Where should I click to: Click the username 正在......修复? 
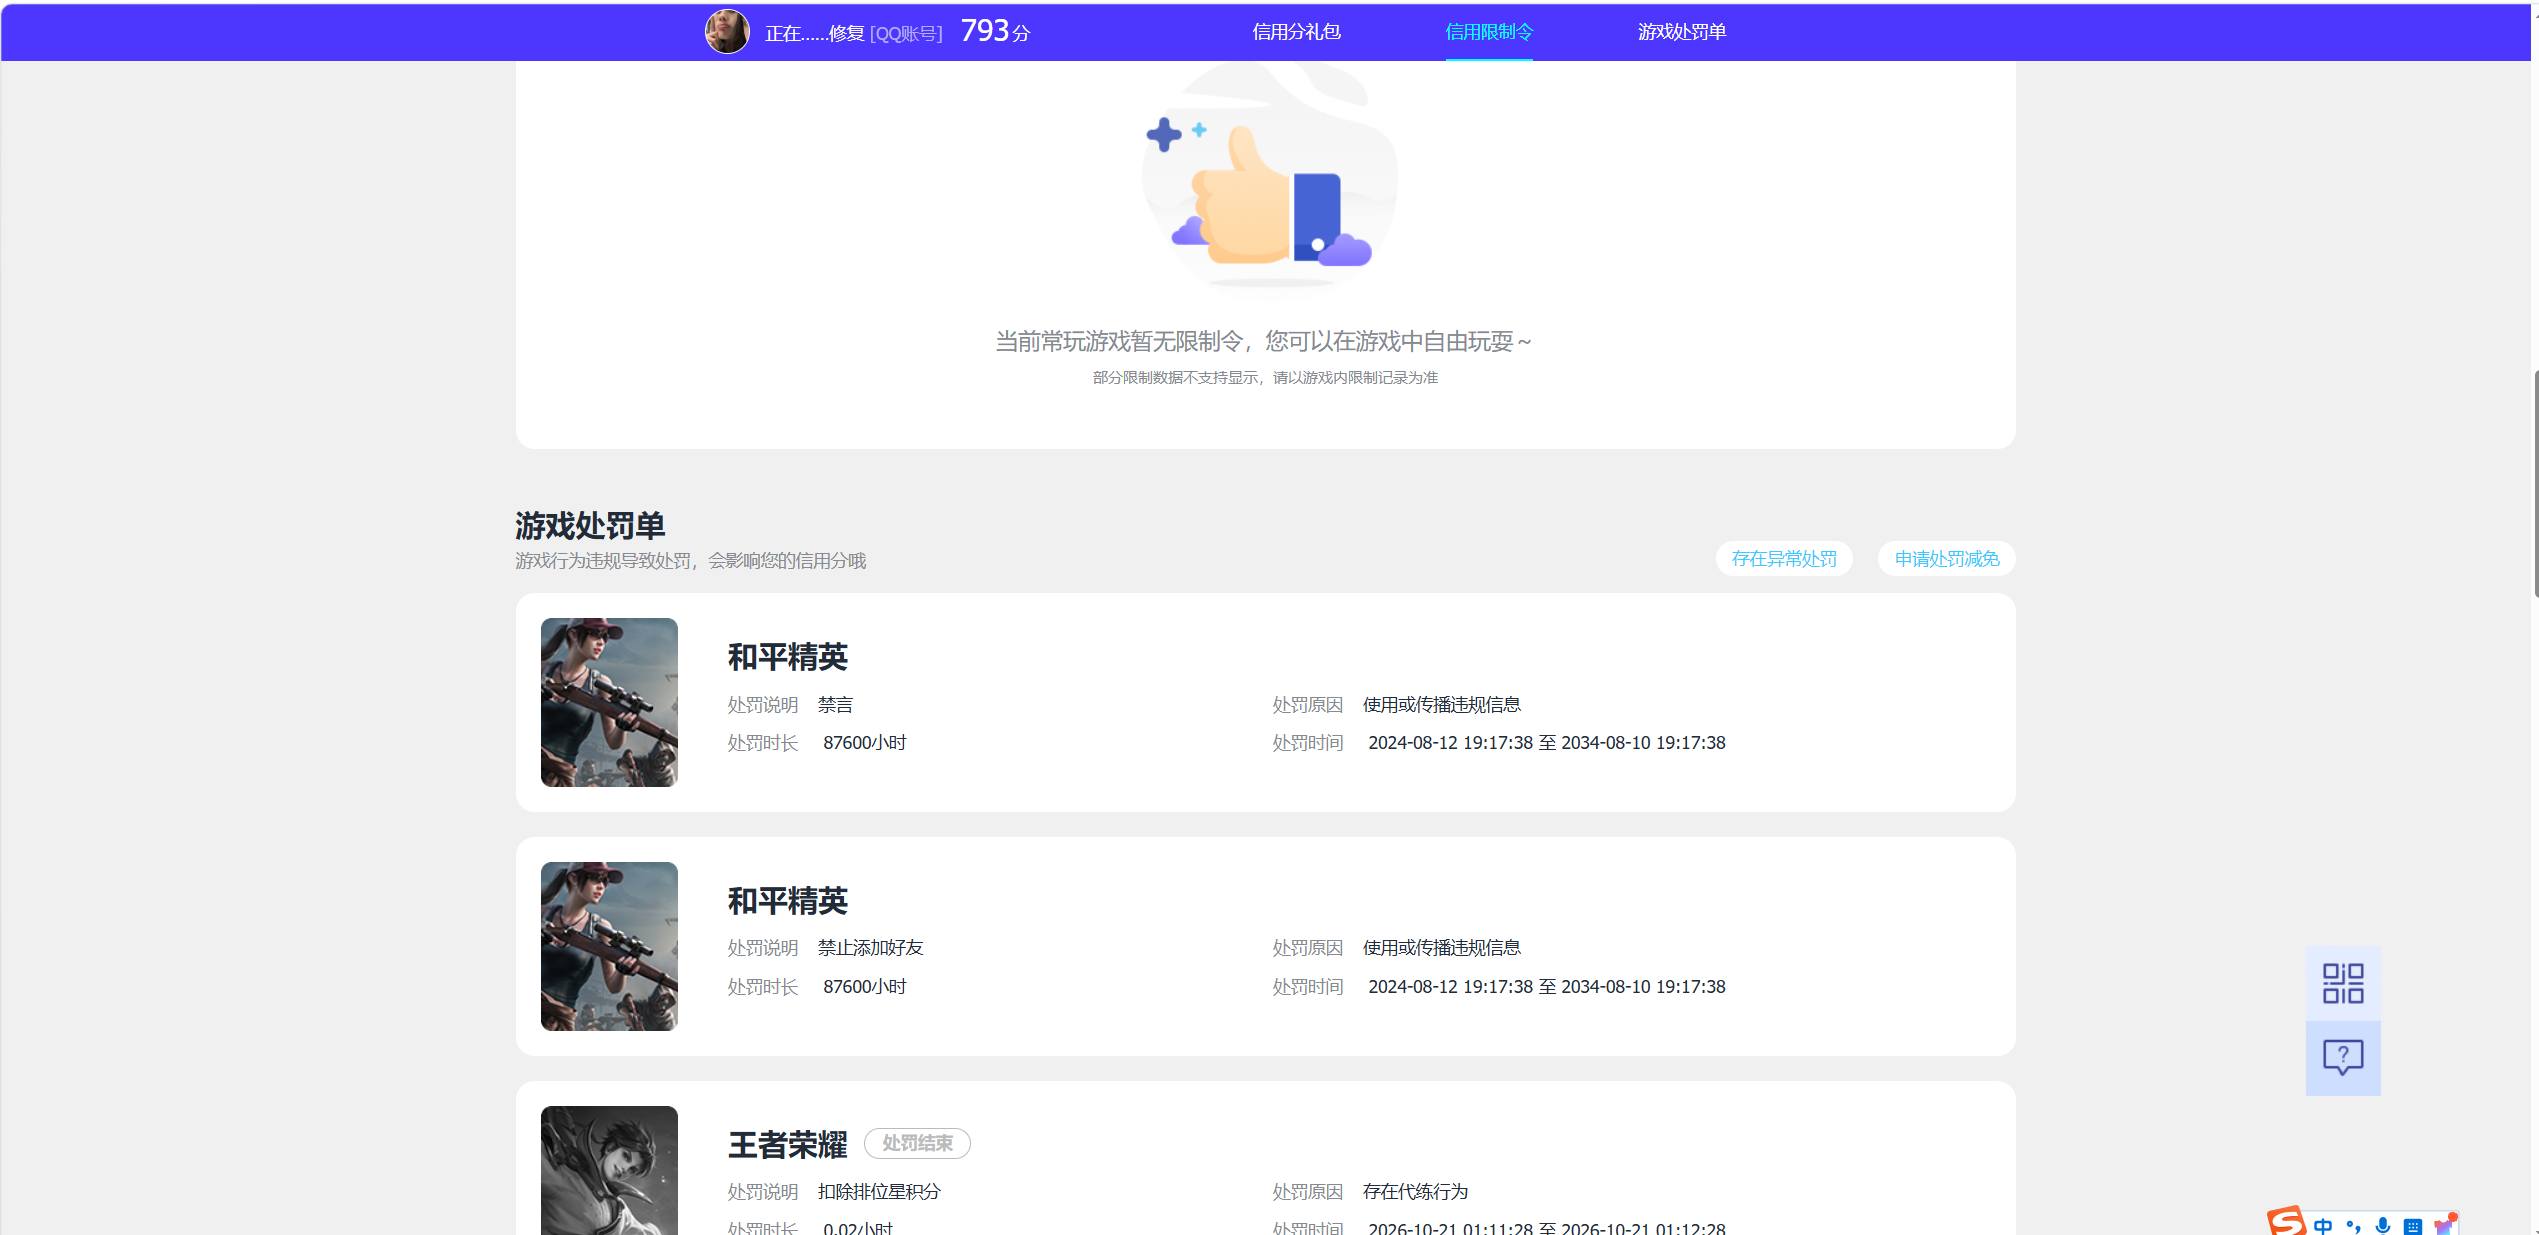pyautogui.click(x=815, y=33)
